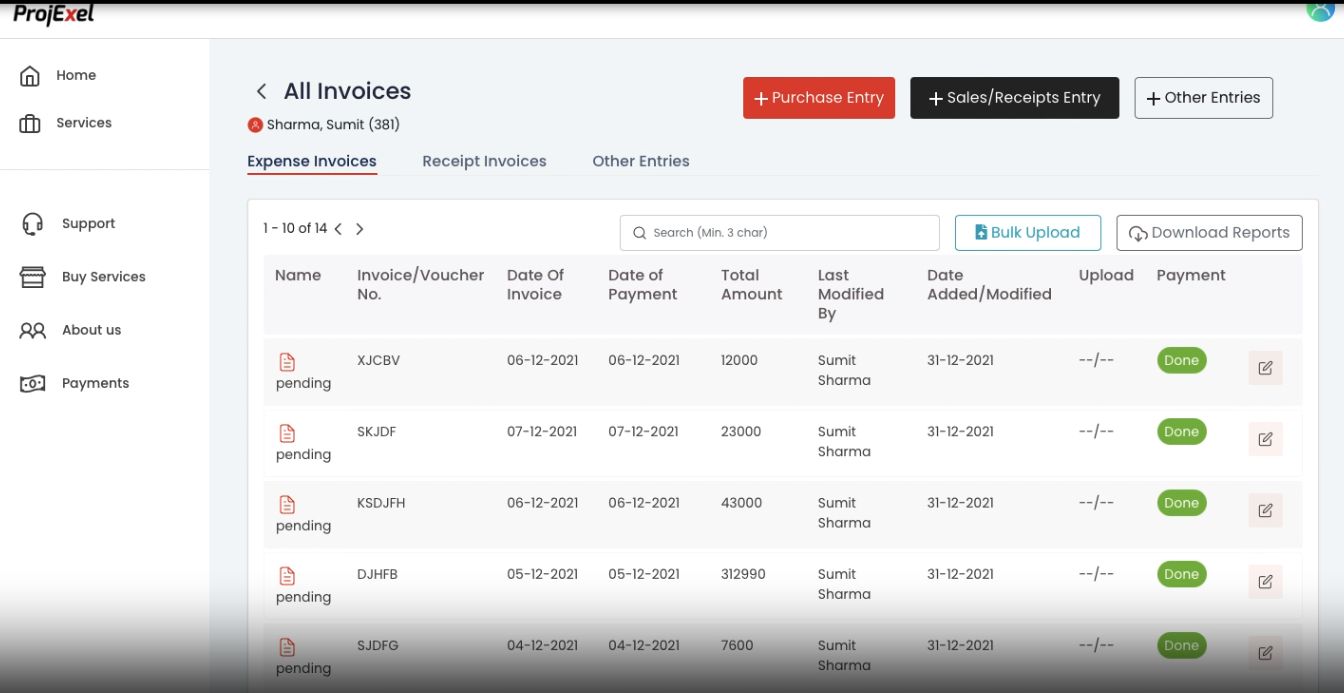Image resolution: width=1344 pixels, height=693 pixels.
Task: Click the ProjExel logo
Action: click(x=54, y=15)
